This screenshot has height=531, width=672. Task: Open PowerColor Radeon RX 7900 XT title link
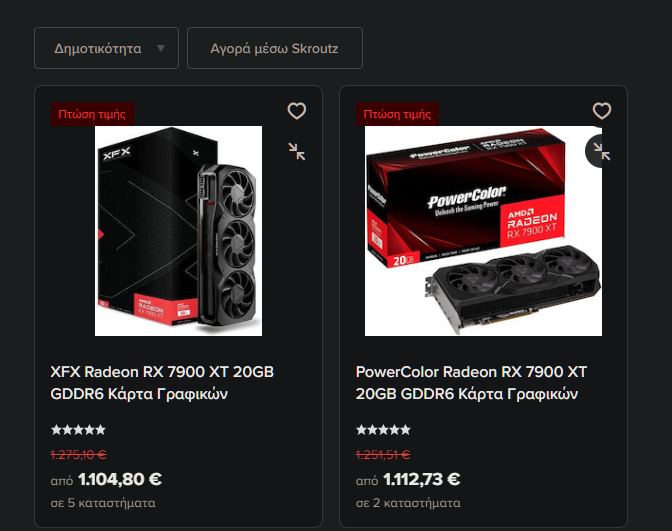point(471,383)
